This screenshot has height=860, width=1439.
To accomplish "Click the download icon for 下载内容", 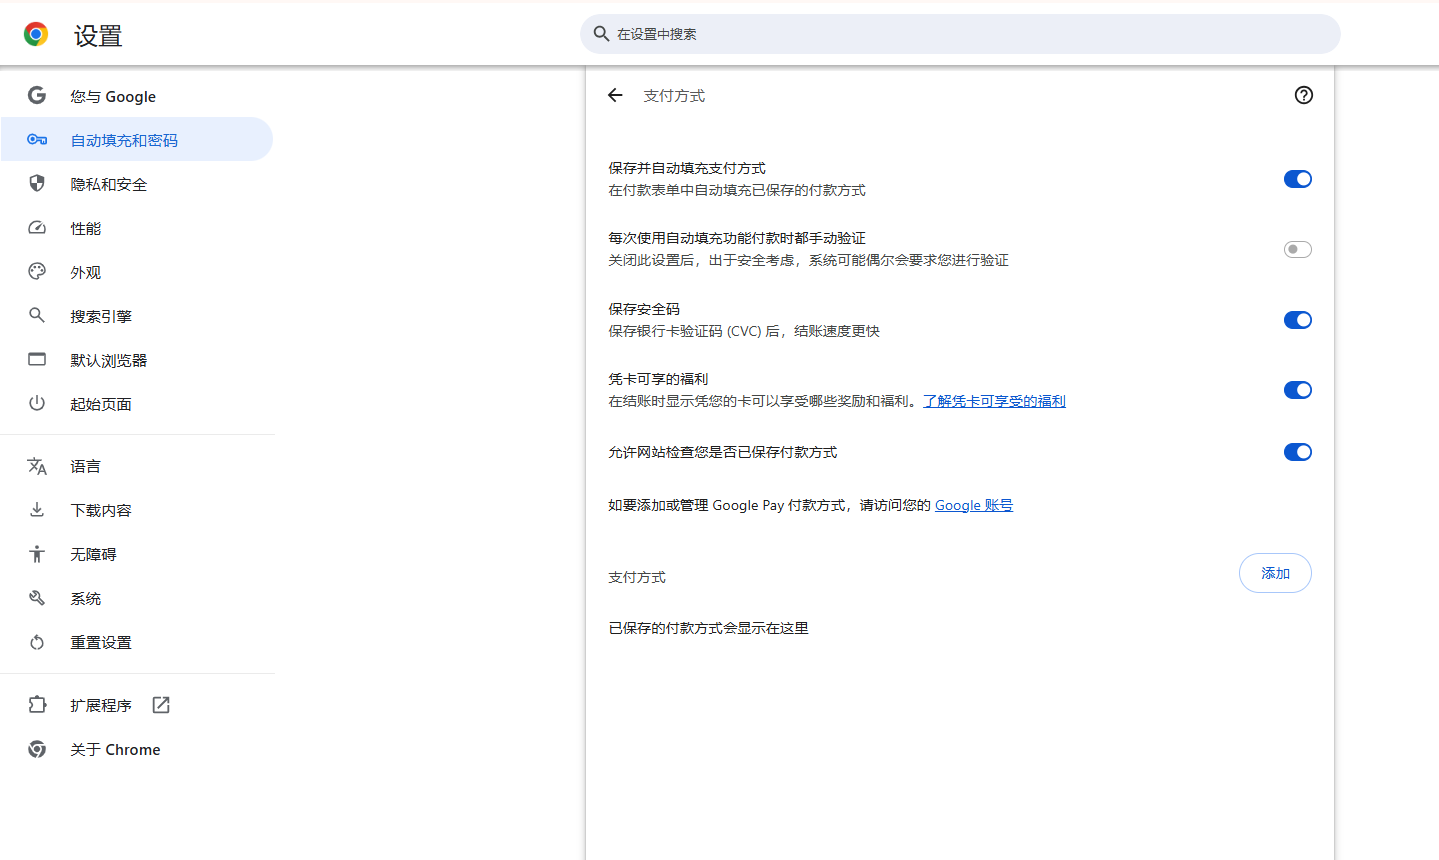I will pyautogui.click(x=37, y=510).
